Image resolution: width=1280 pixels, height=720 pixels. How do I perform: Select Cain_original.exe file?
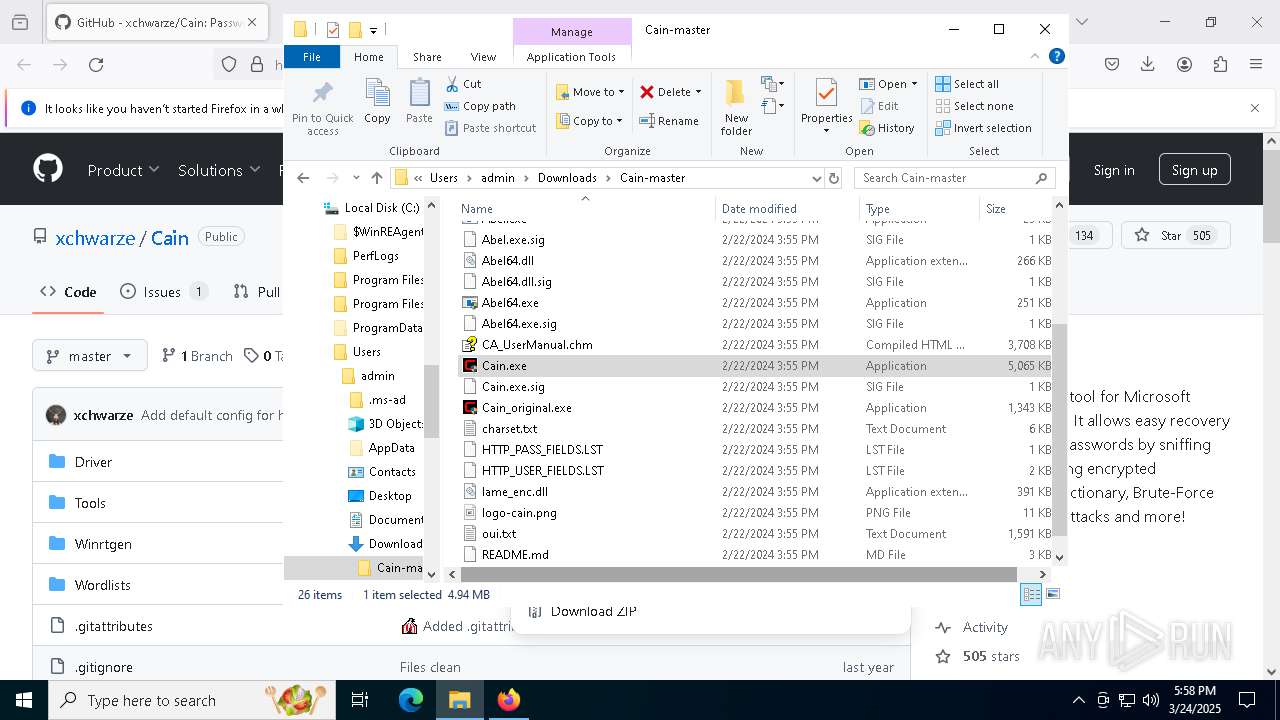(x=526, y=408)
